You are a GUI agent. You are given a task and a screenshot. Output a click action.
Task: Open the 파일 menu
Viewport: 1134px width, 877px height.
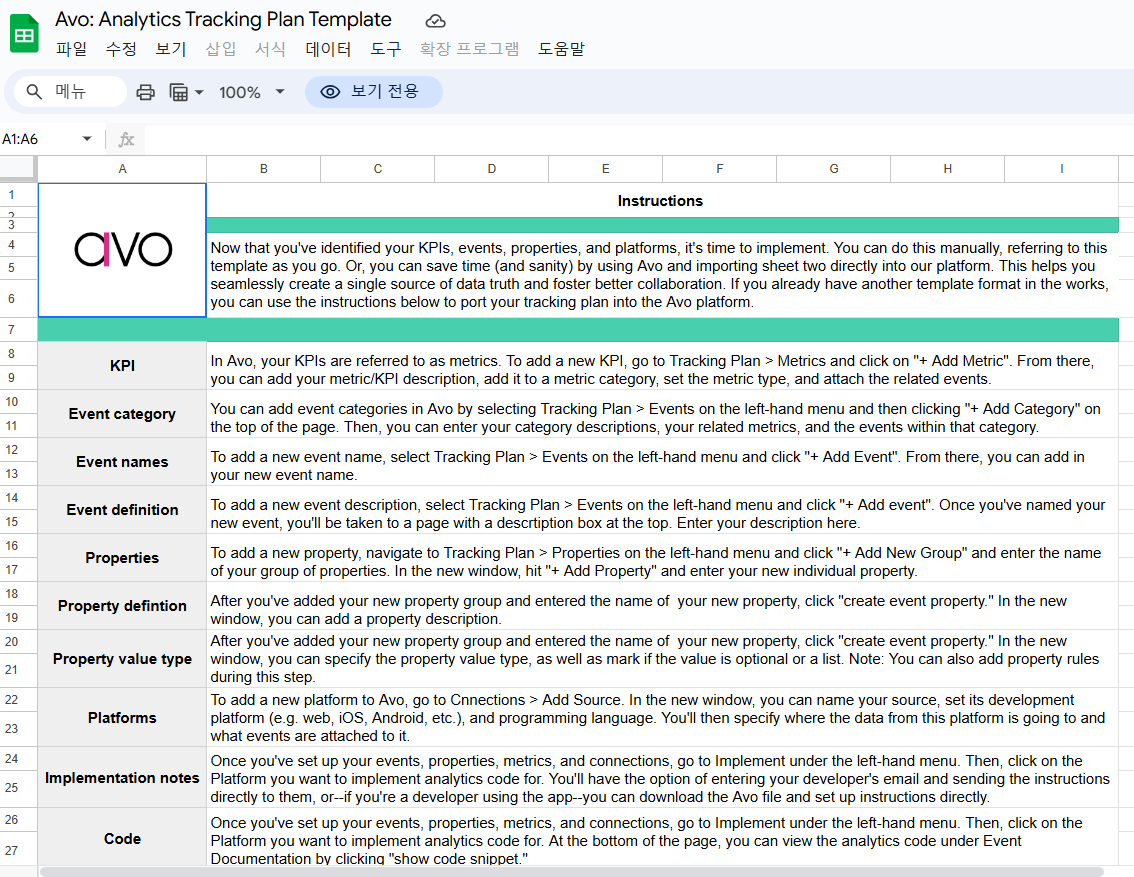[71, 49]
